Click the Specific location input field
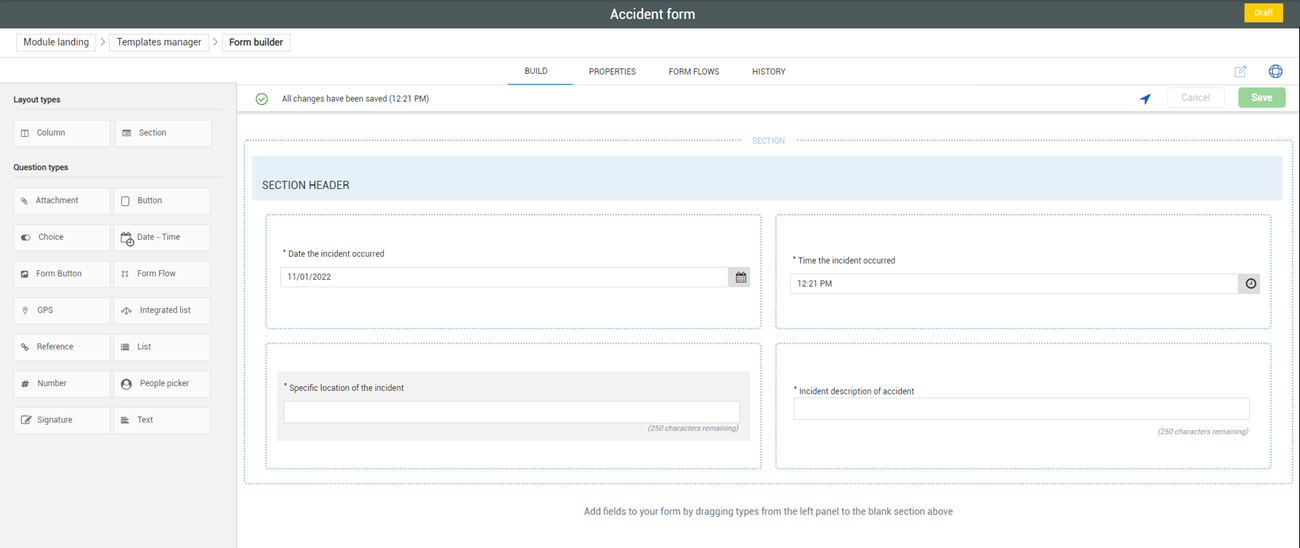Image resolution: width=1300 pixels, height=548 pixels. pos(511,412)
